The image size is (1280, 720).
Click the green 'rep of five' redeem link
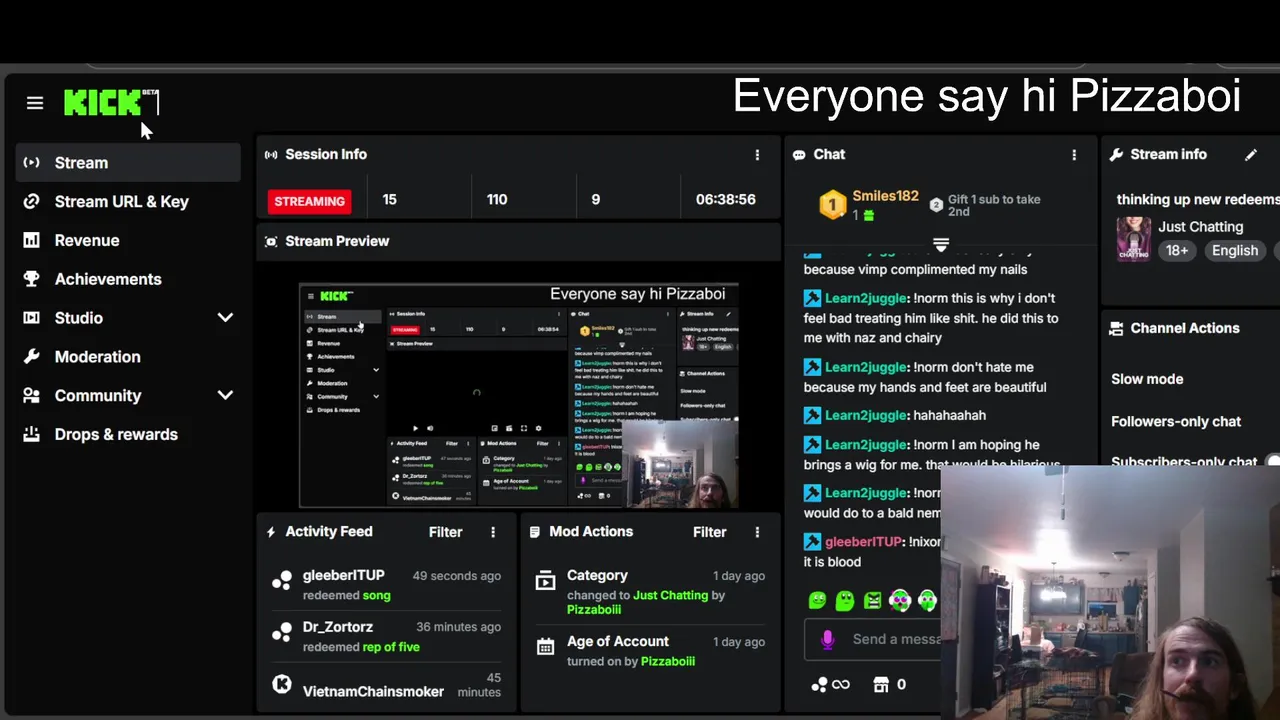tap(391, 648)
